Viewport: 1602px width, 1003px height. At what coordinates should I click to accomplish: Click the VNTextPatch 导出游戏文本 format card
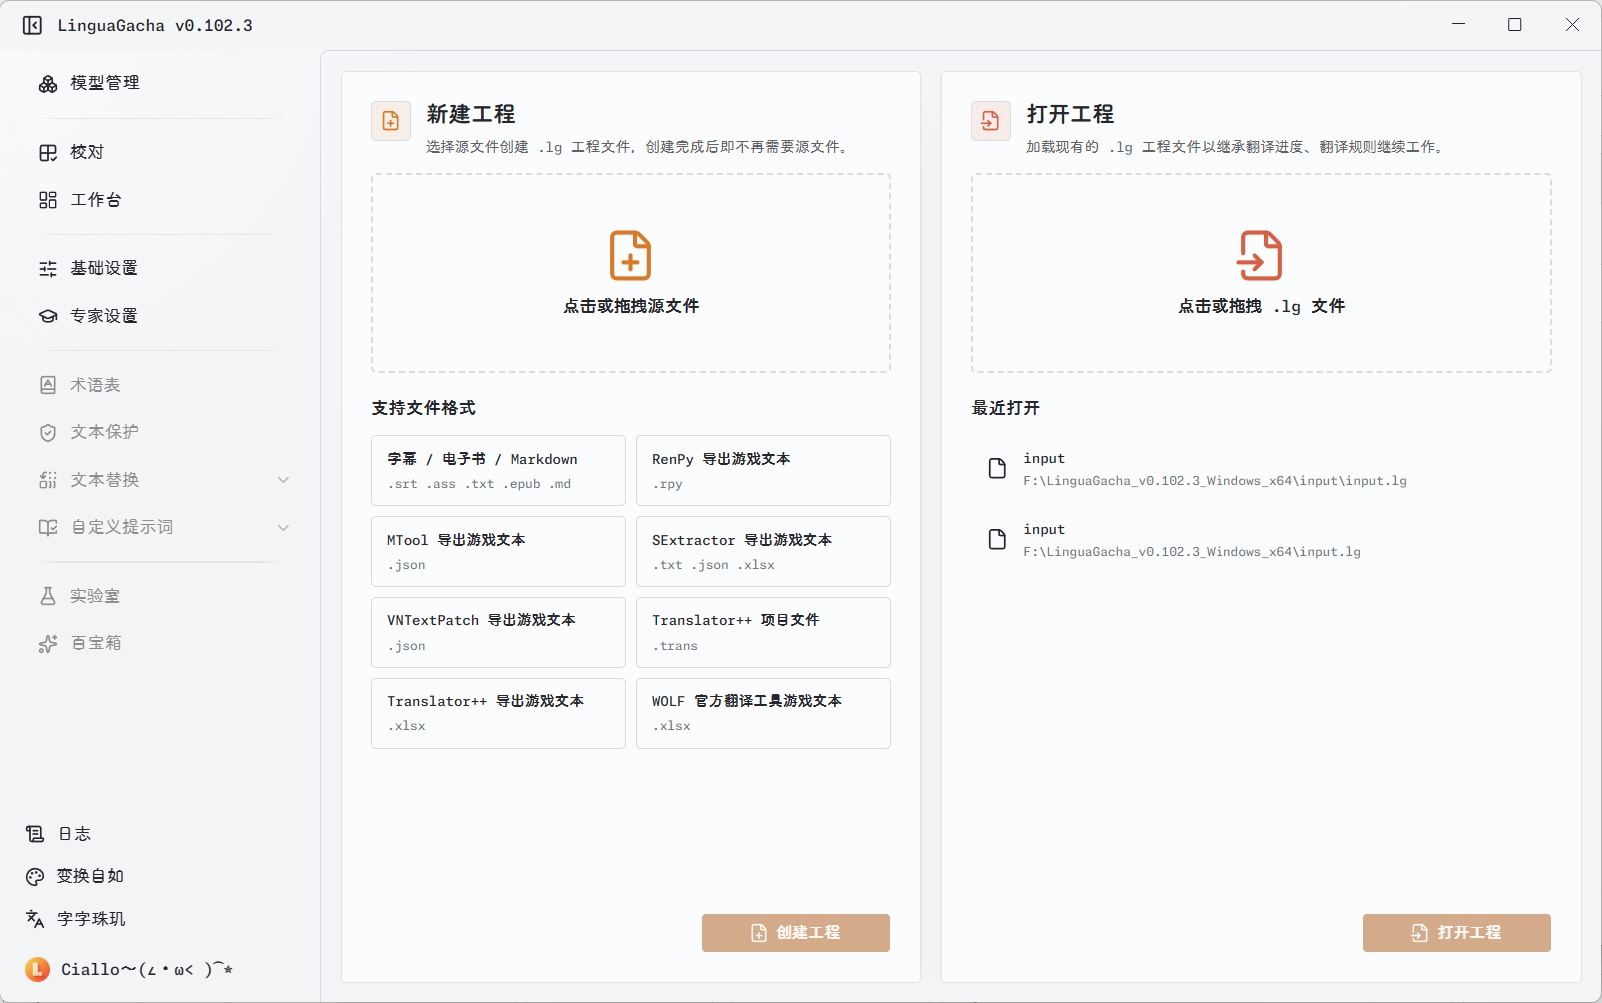pyautogui.click(x=498, y=632)
